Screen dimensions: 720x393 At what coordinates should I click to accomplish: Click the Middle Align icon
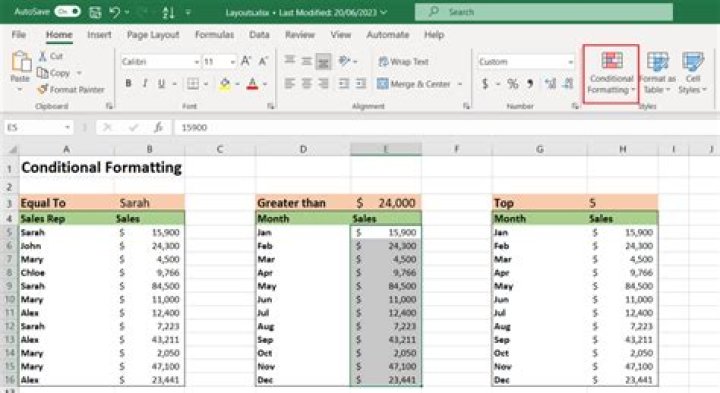(x=306, y=61)
